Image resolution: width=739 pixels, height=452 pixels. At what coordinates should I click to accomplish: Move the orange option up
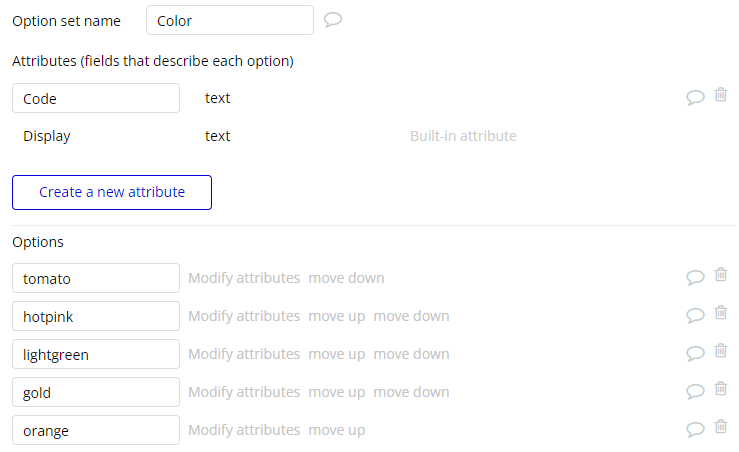coord(336,430)
